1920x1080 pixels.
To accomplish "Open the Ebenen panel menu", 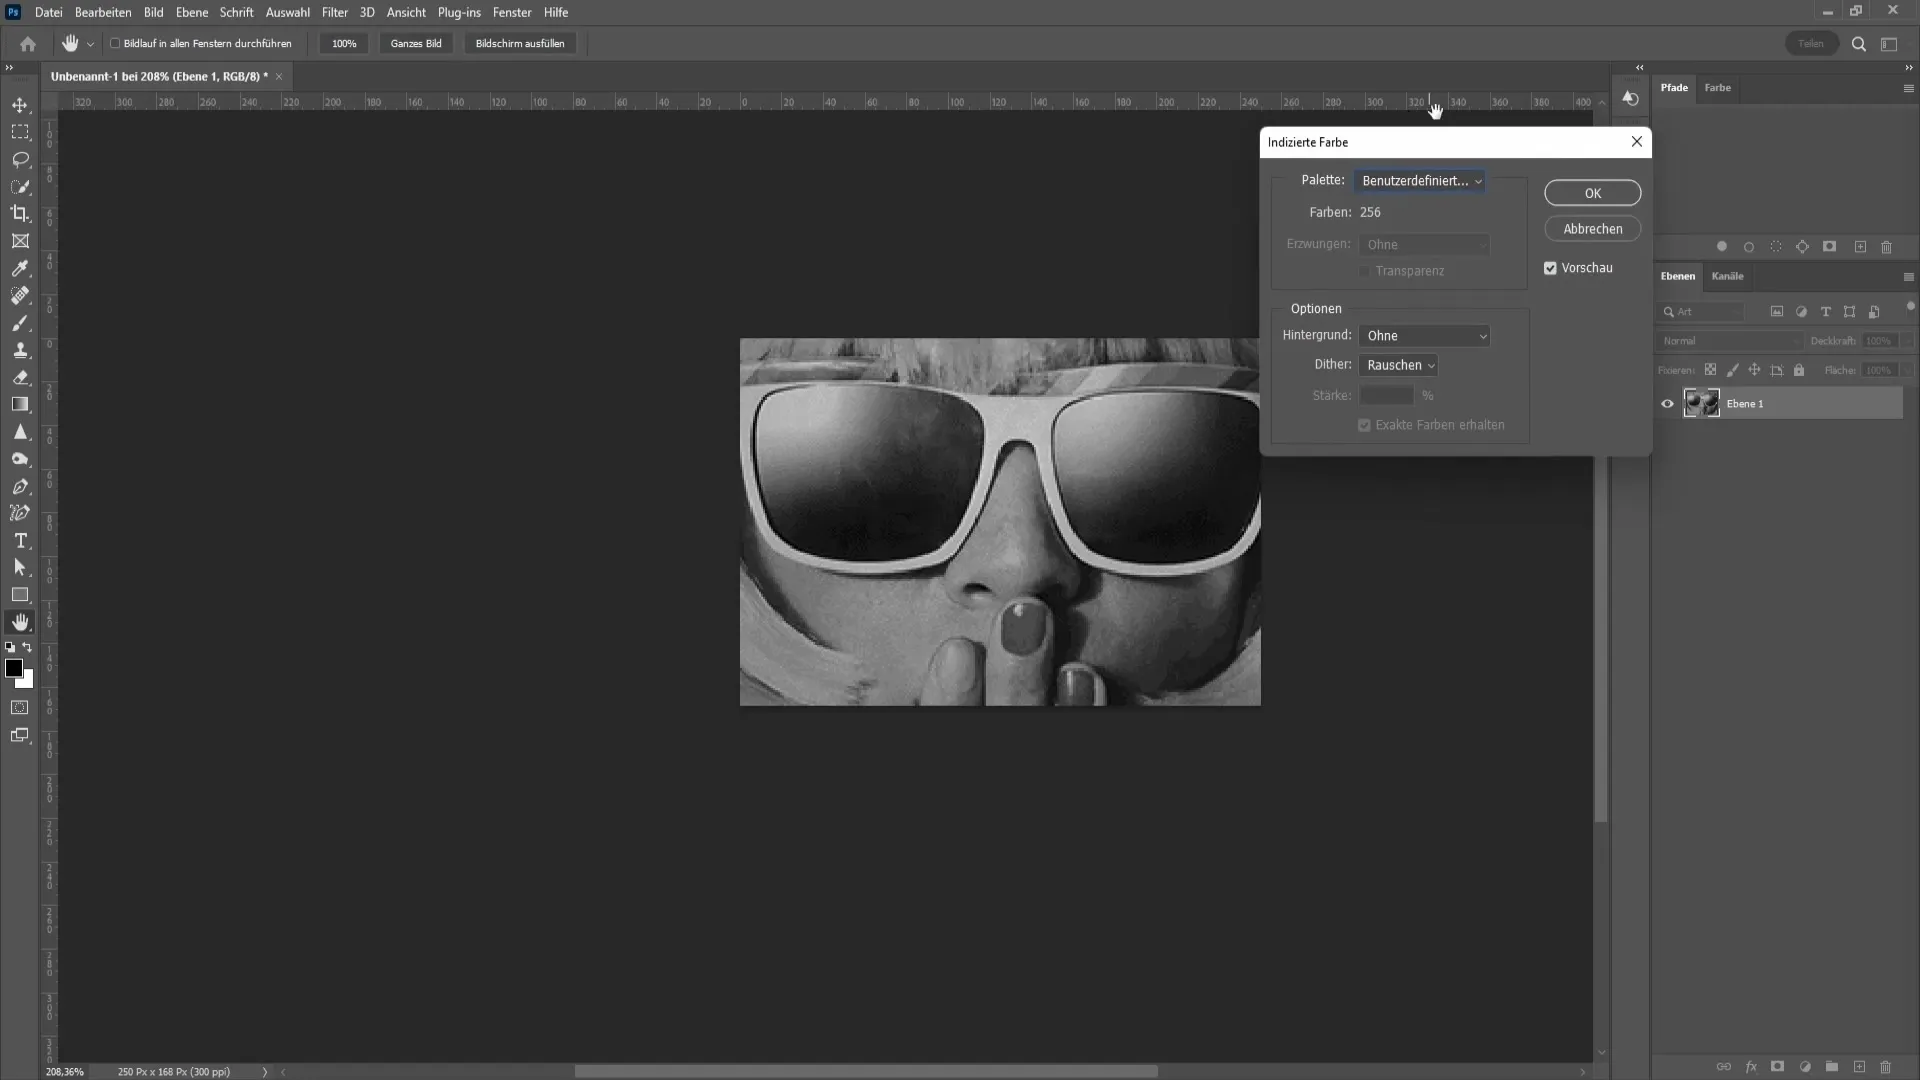I will [1908, 277].
